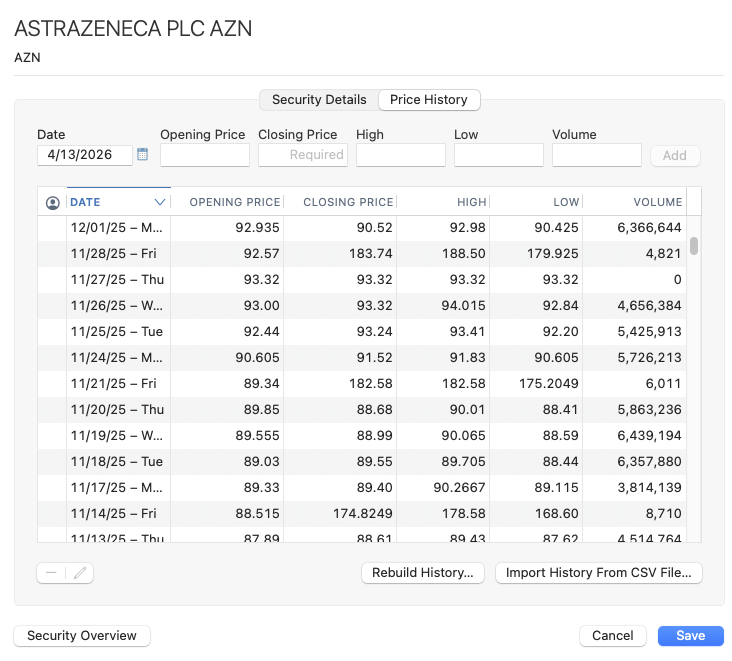732x661 pixels.
Task: Click opening price 92.935 cell
Action: 257,227
